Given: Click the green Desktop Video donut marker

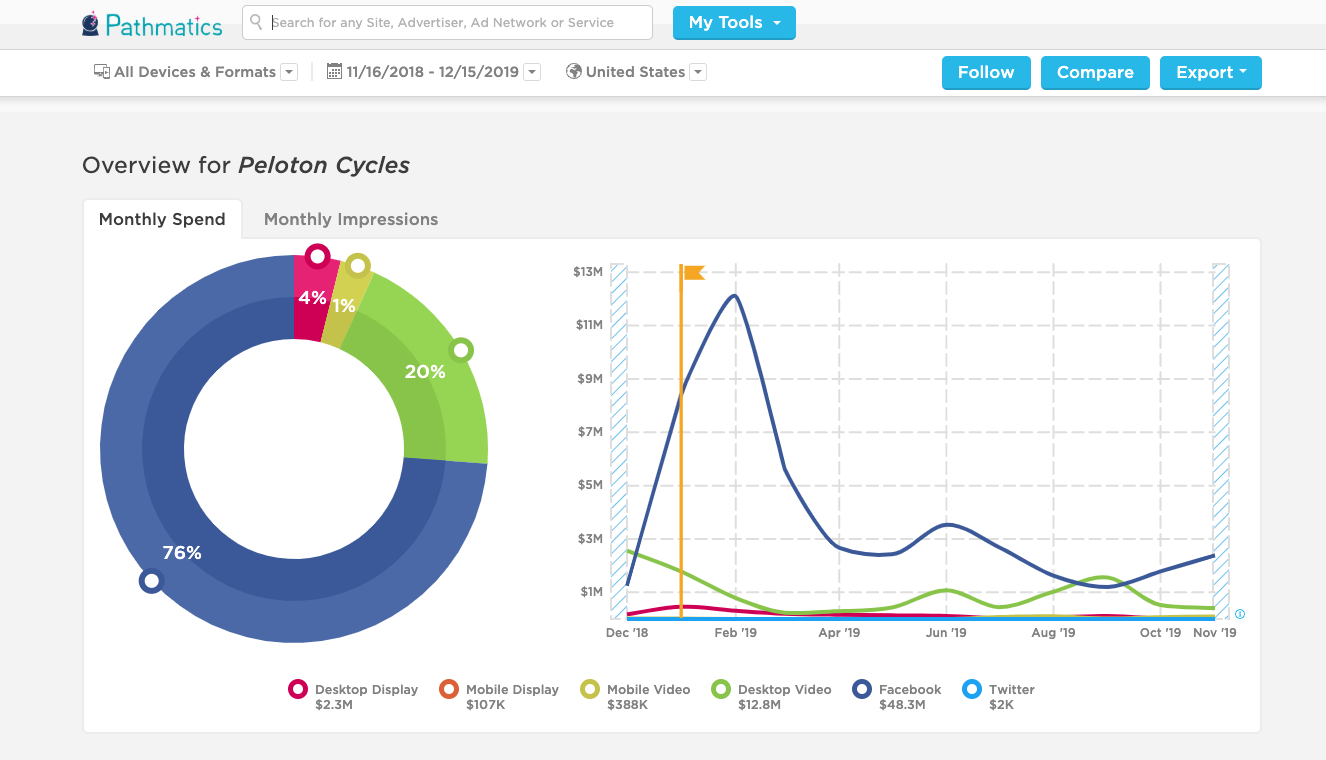Looking at the screenshot, I should click(x=461, y=350).
